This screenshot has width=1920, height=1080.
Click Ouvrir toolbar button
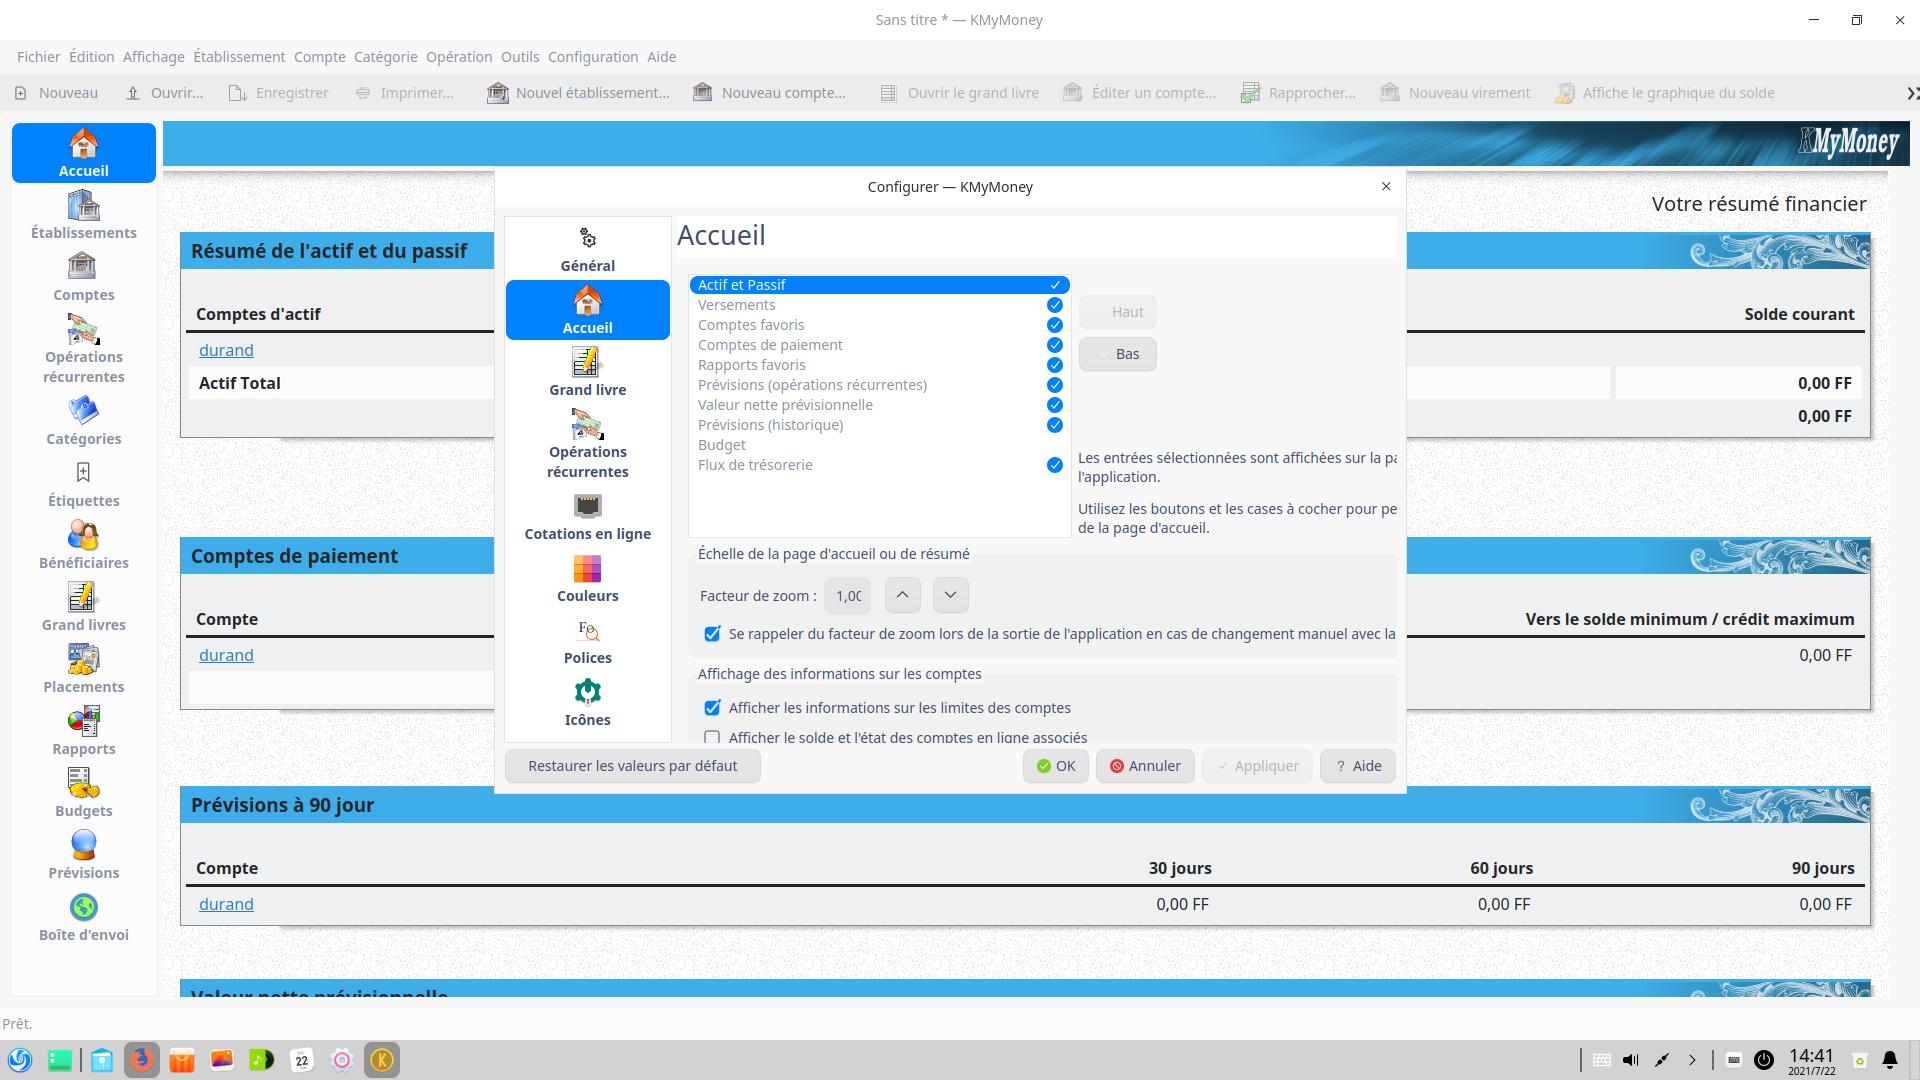pos(165,93)
